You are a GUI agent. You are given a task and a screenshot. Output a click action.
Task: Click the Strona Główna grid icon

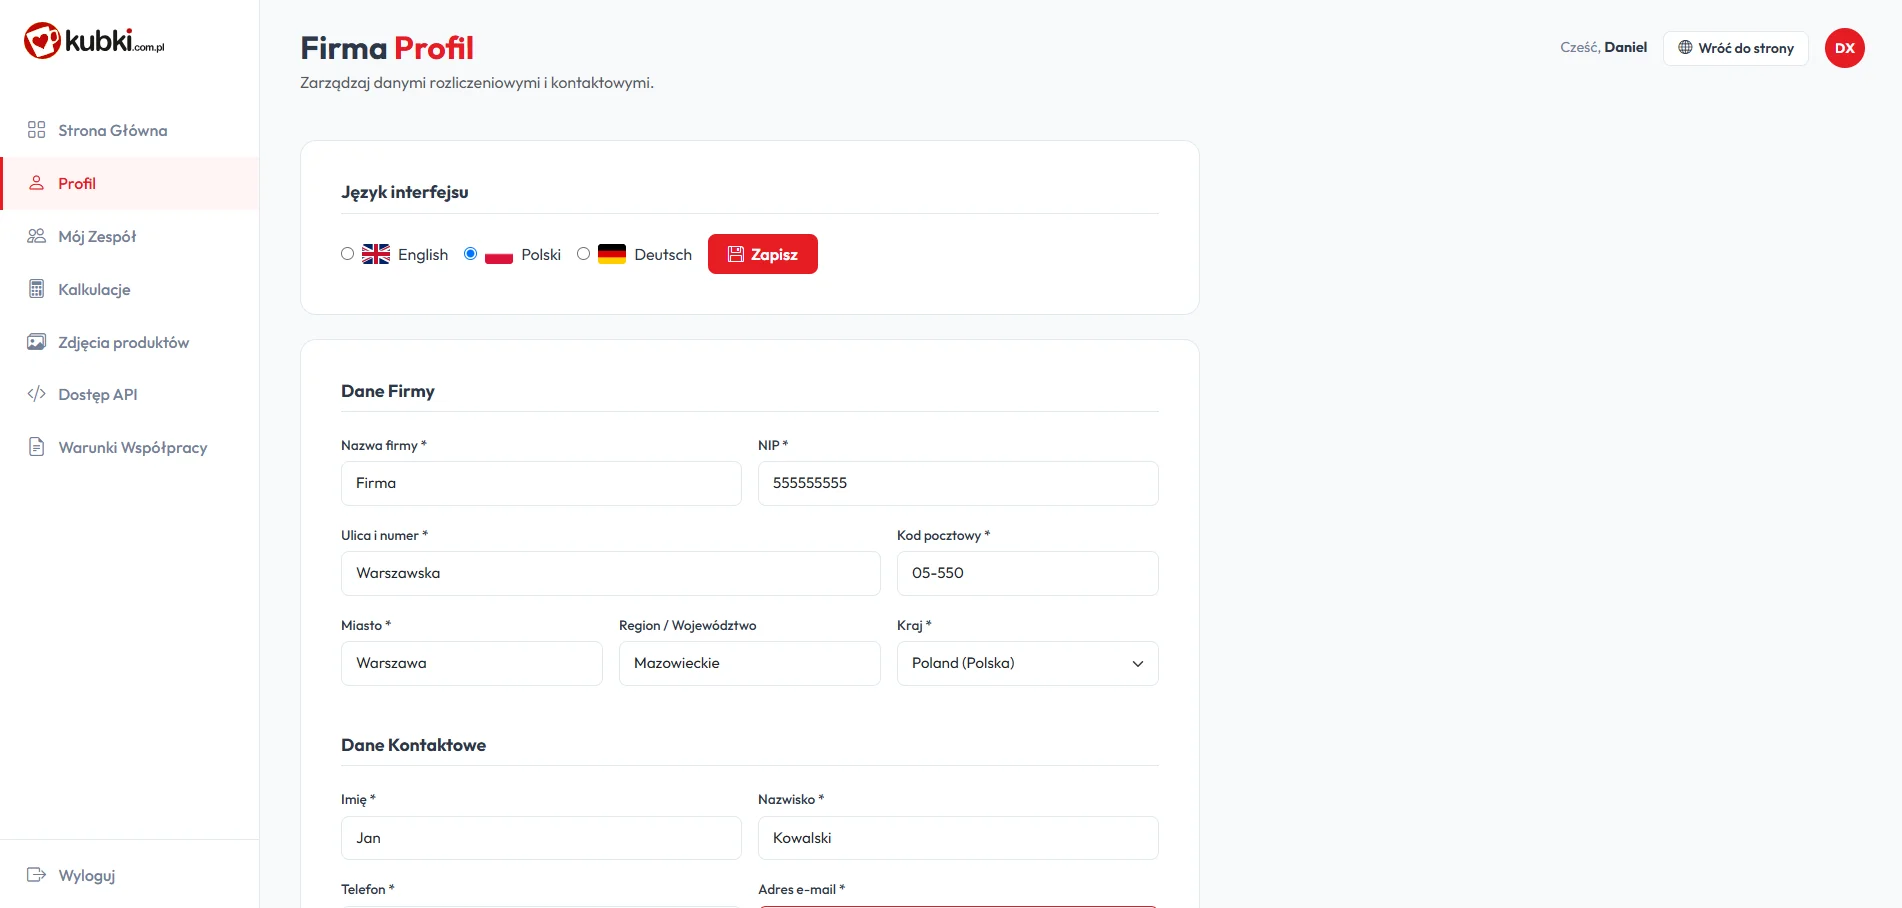[37, 130]
